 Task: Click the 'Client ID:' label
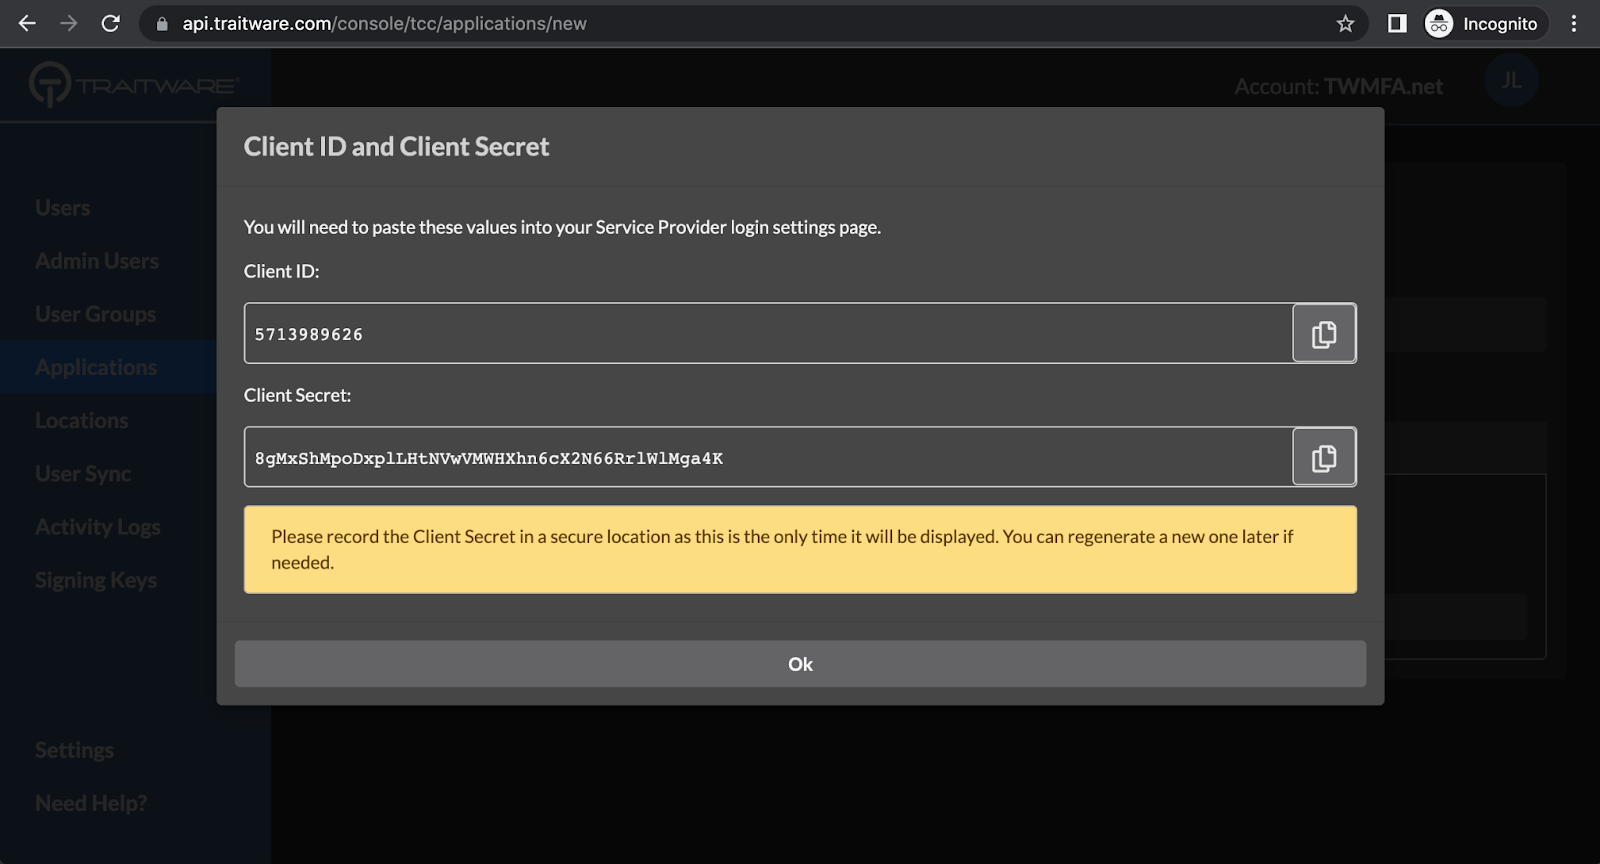pos(281,271)
